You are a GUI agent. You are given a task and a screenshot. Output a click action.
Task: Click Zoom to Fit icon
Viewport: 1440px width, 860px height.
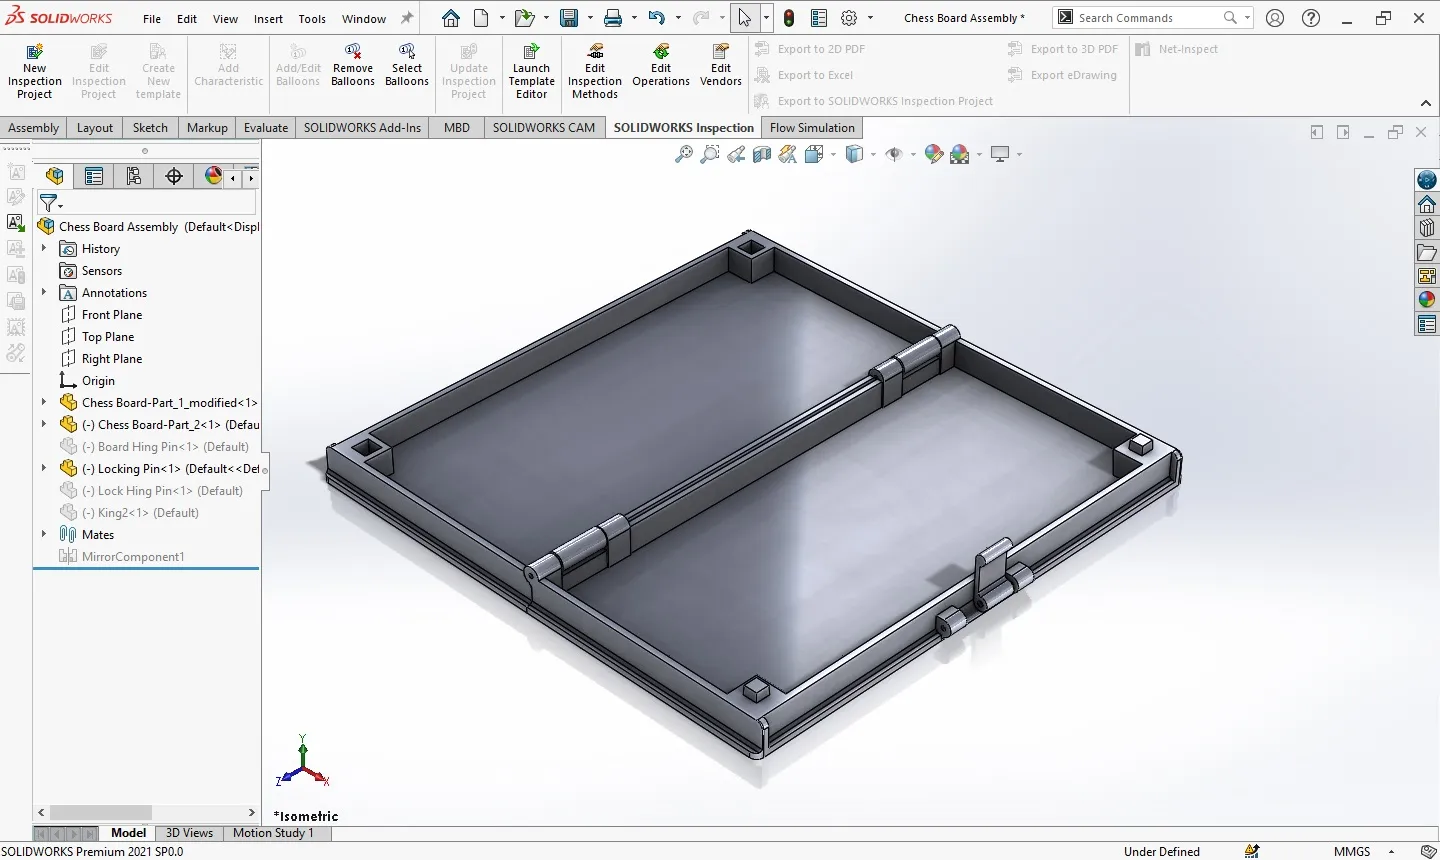tap(684, 154)
